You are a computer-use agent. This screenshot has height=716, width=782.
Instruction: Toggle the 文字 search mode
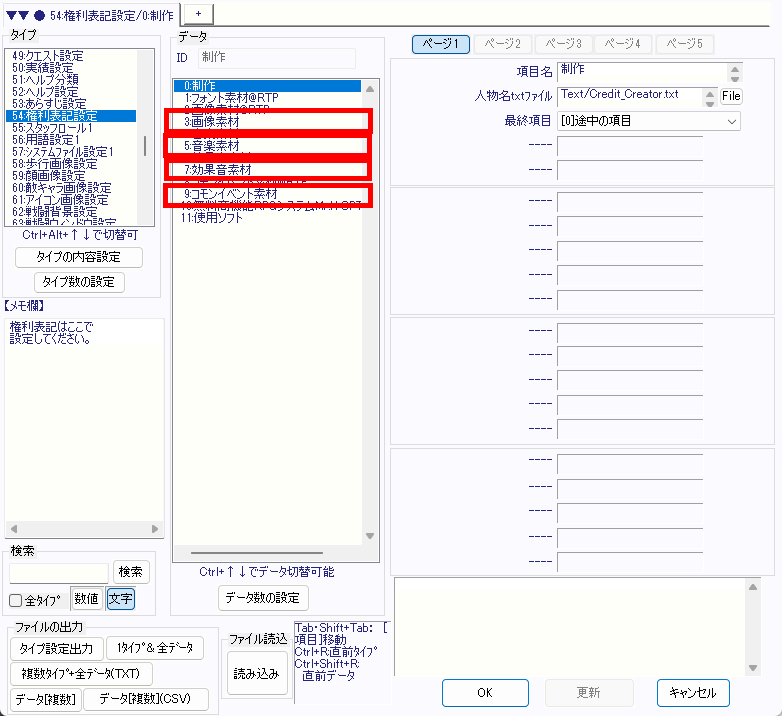pyautogui.click(x=120, y=599)
